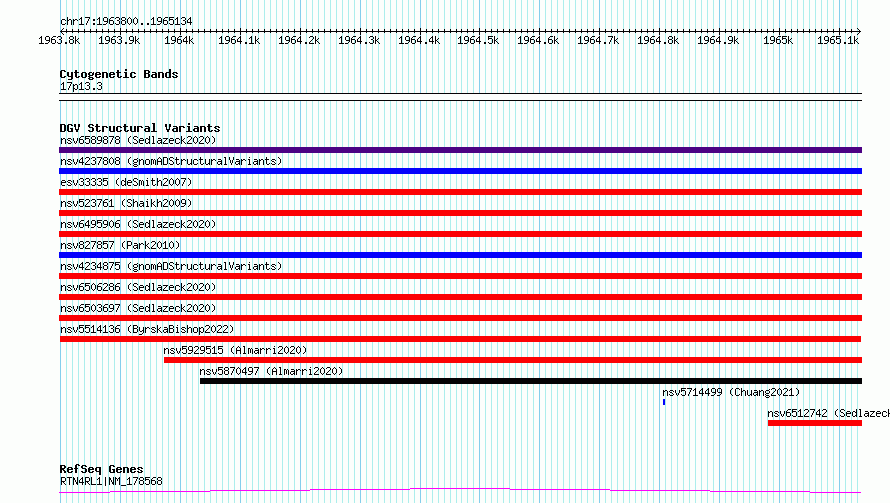The image size is (890, 503).
Task: Select red bar under nsv6506286 label
Action: (x=460, y=297)
